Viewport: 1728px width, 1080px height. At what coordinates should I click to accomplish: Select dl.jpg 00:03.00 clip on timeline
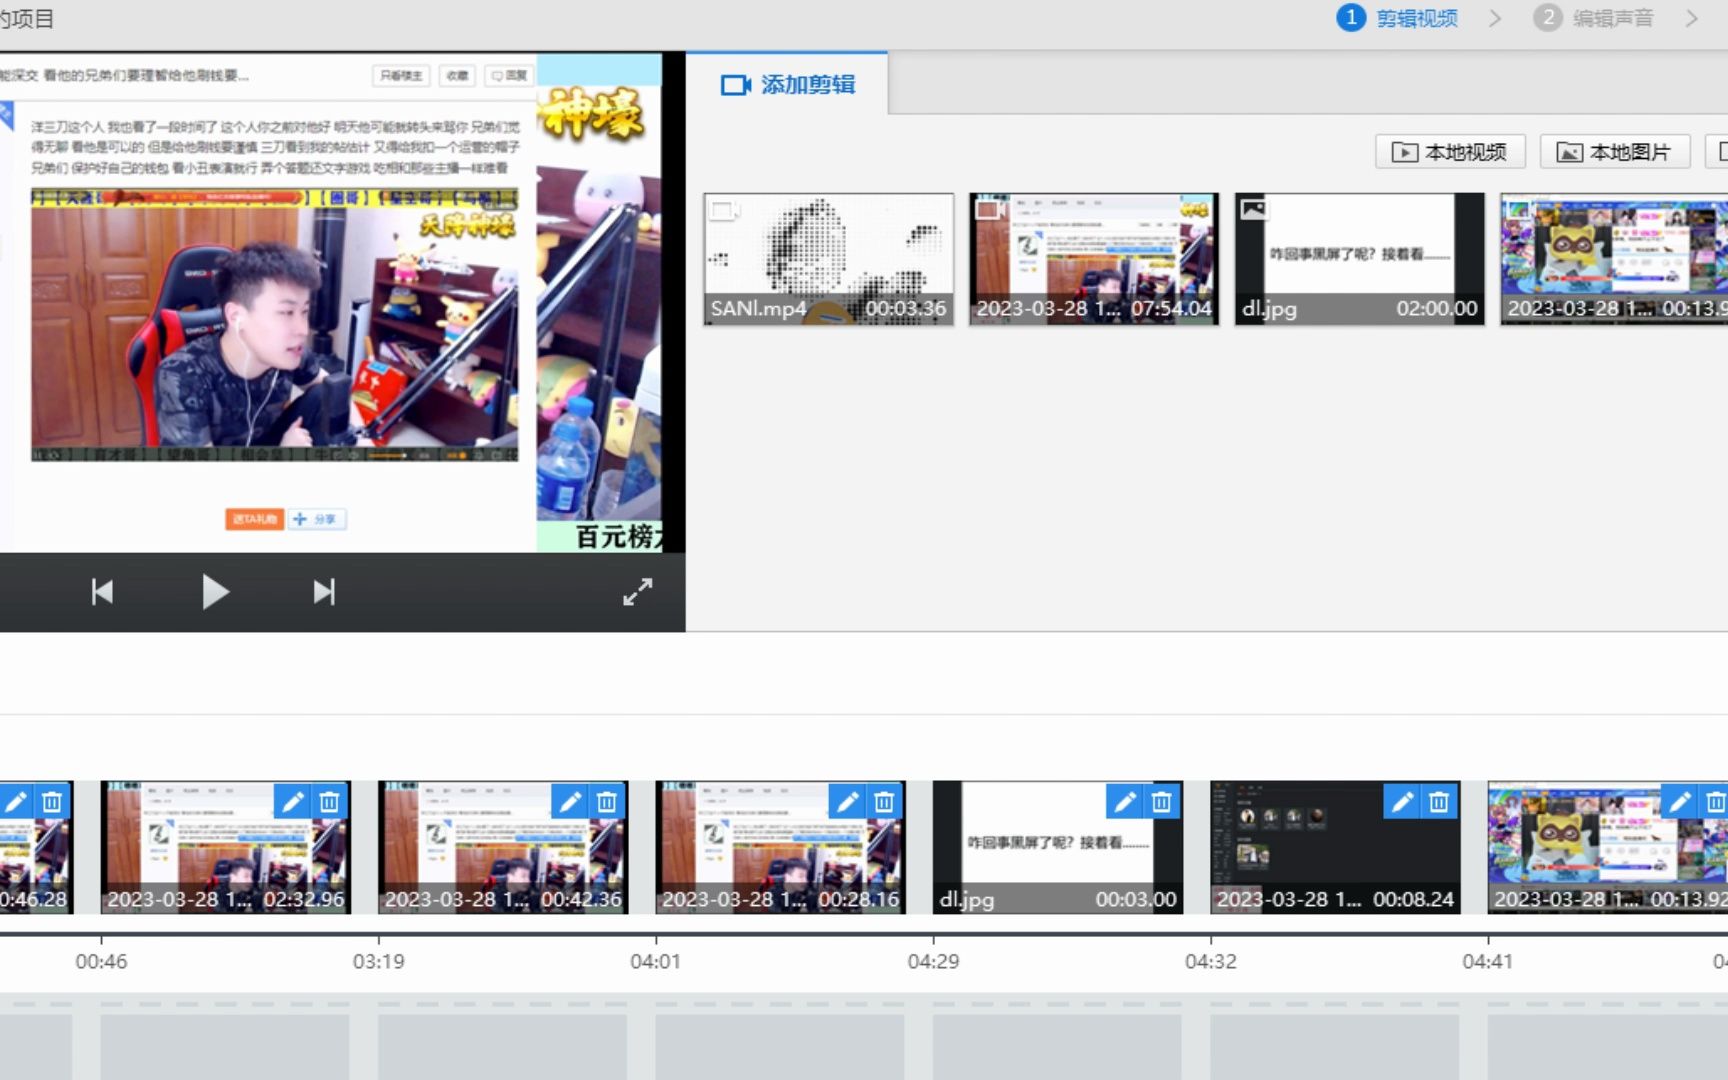(x=1058, y=847)
